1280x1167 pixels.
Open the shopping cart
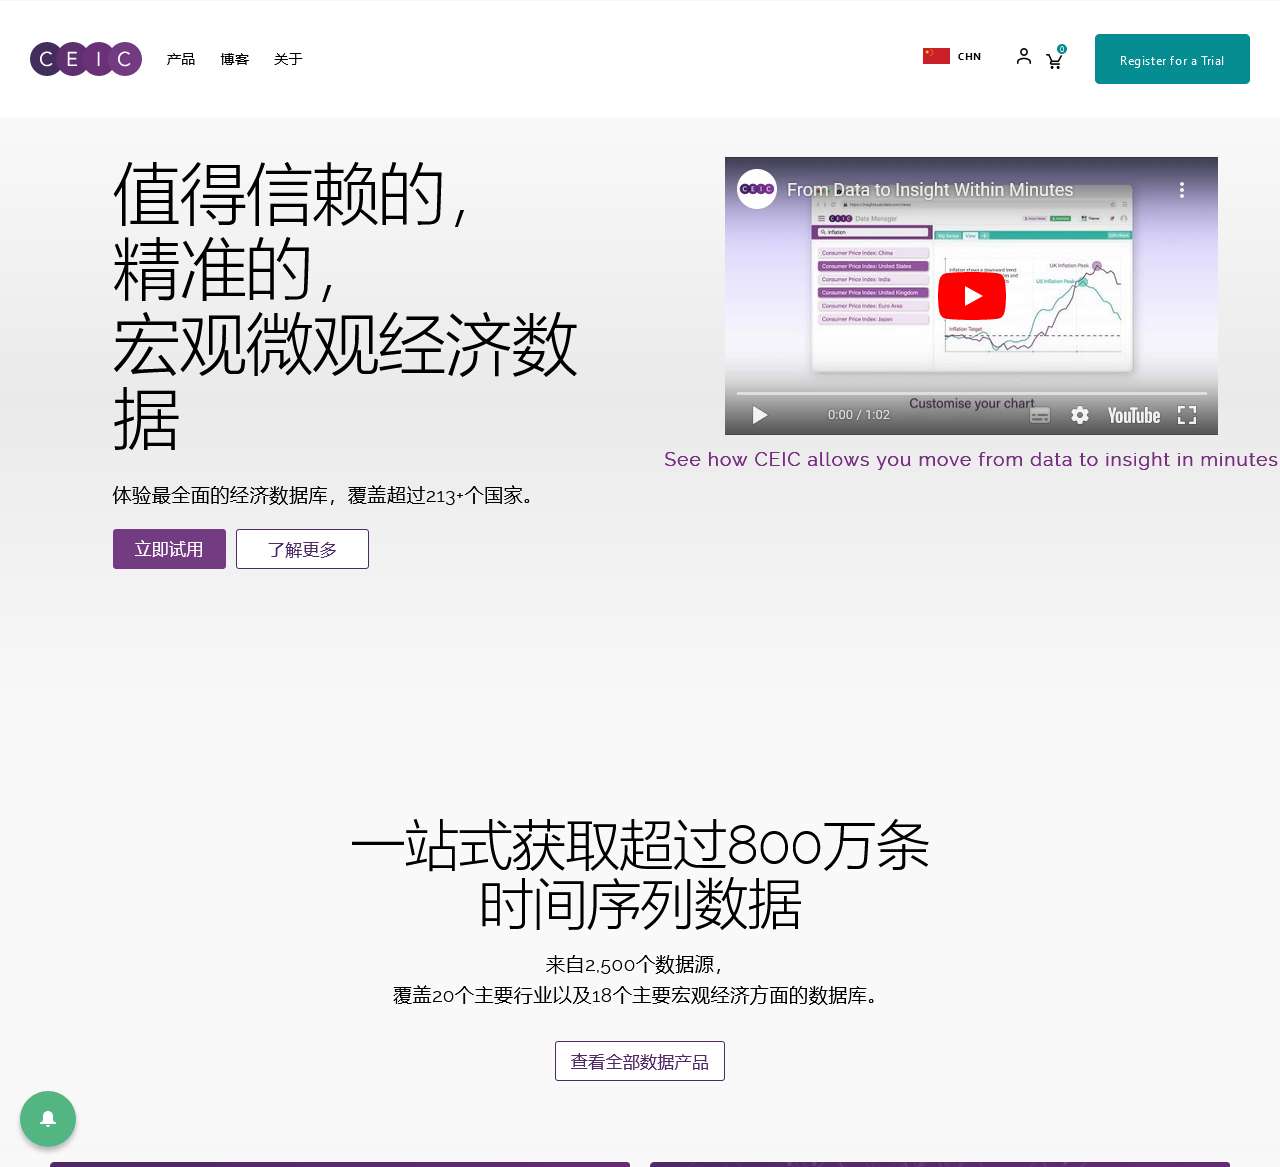[x=1053, y=60]
